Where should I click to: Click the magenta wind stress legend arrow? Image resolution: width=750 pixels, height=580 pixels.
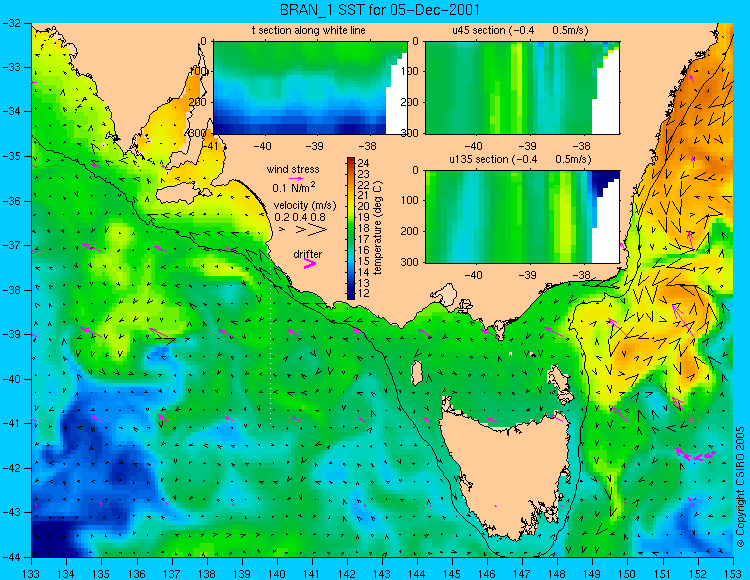click(x=297, y=178)
